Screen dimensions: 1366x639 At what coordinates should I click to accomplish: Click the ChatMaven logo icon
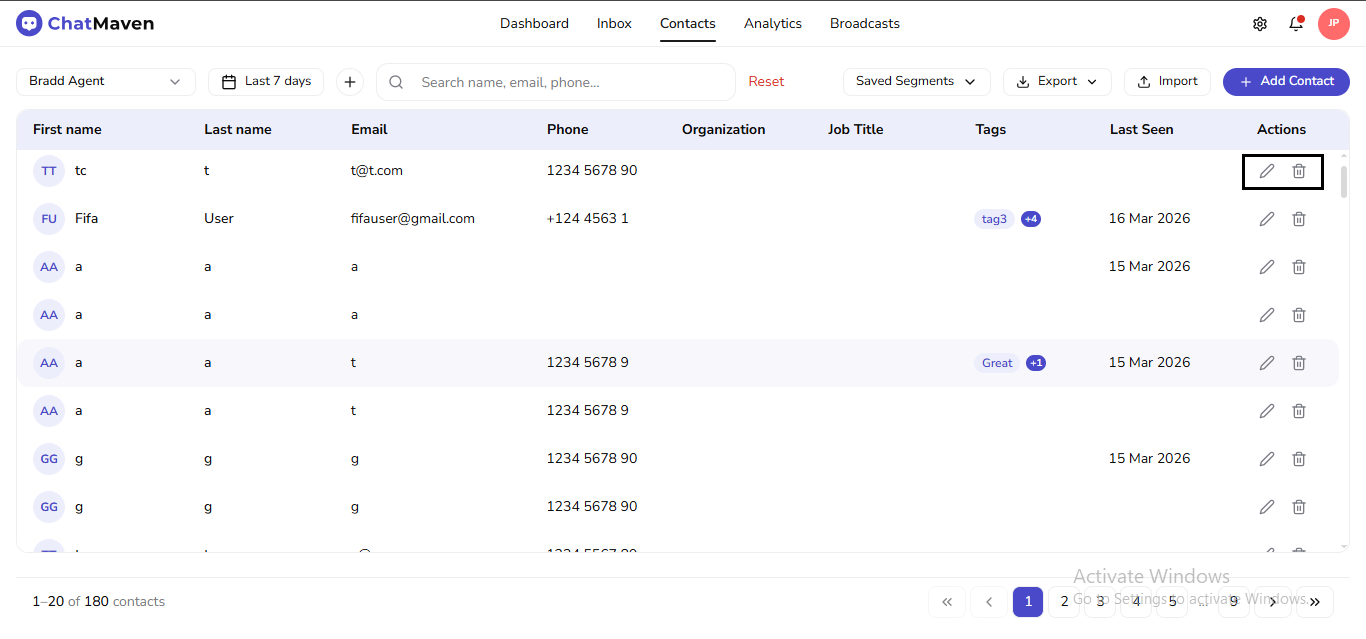click(29, 22)
